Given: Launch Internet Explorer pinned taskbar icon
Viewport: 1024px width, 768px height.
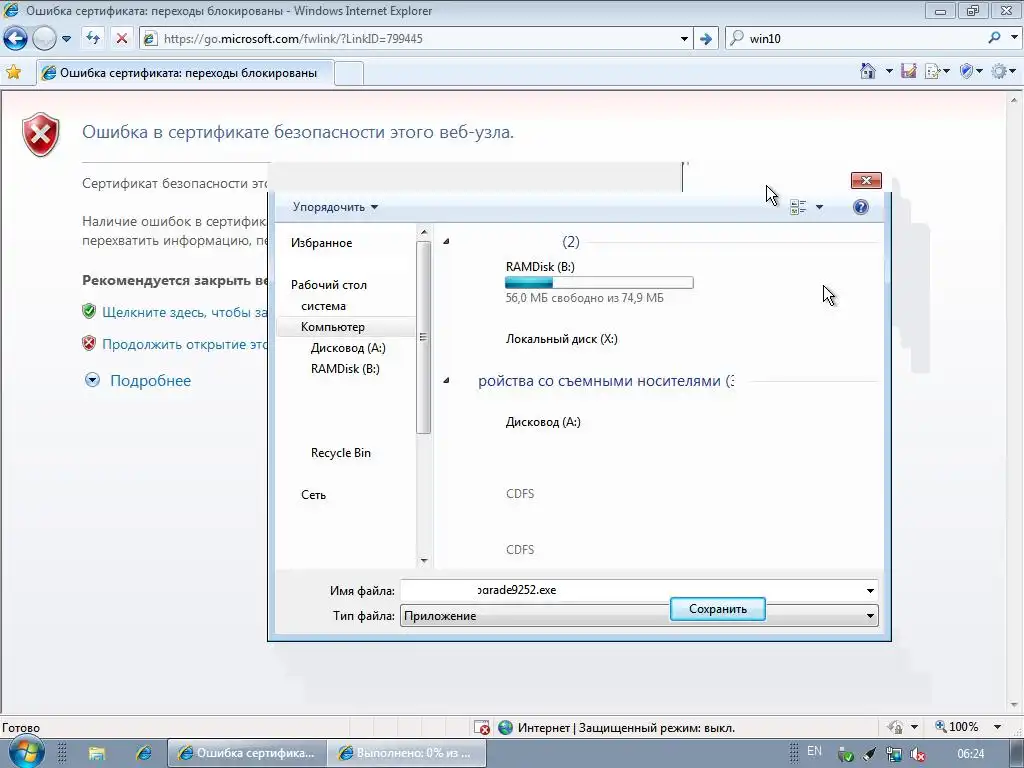Looking at the screenshot, I should [x=144, y=753].
